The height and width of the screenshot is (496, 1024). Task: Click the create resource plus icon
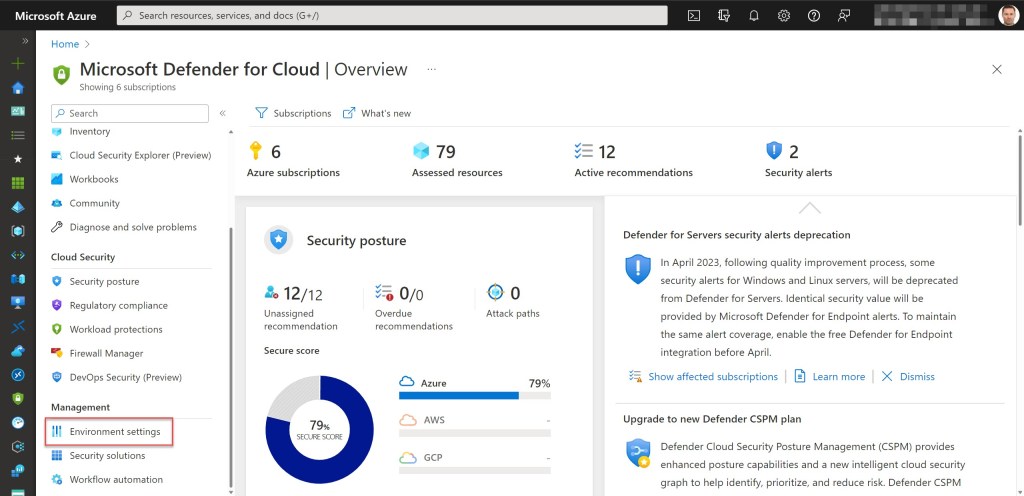coord(17,63)
